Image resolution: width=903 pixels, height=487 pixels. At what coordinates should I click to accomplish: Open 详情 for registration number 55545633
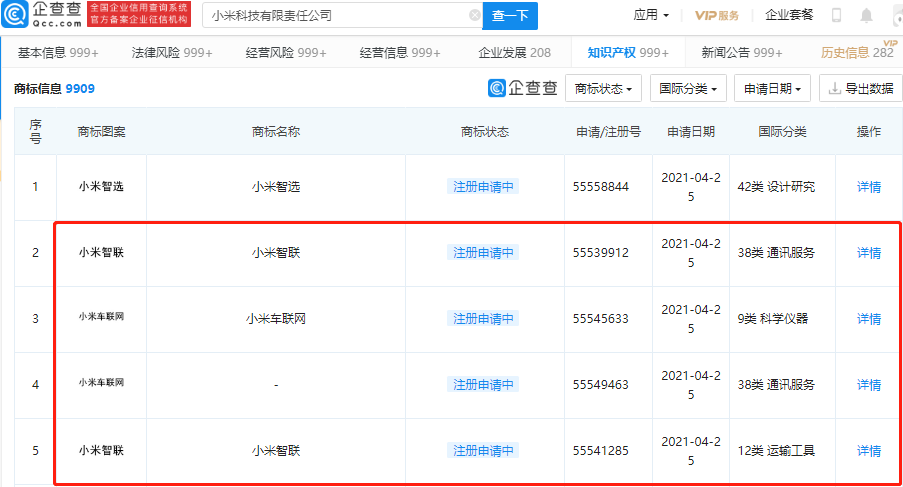click(868, 318)
